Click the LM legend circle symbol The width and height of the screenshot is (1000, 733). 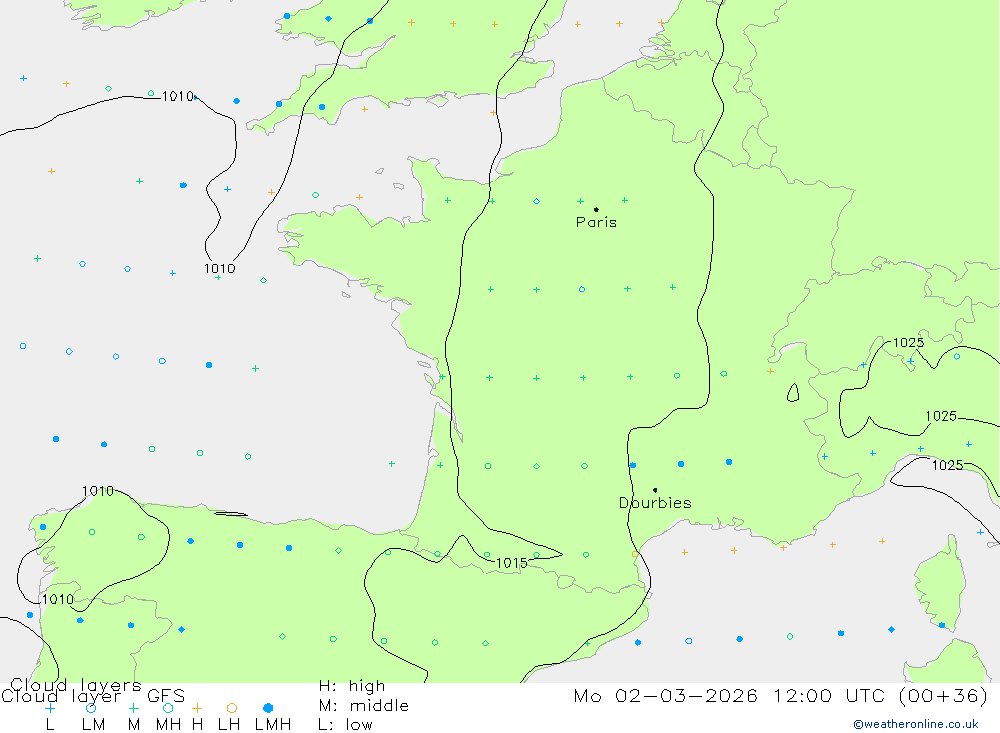tap(91, 708)
